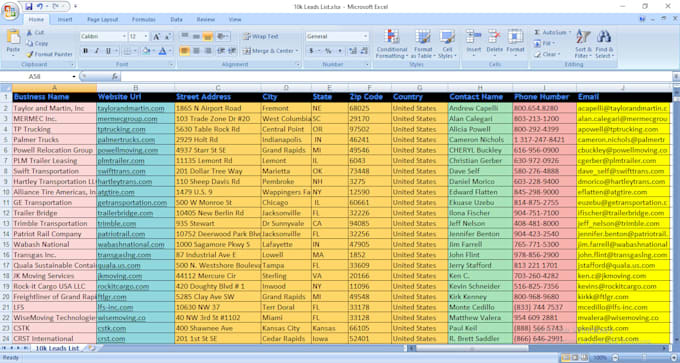Decrease font size with Shrink Font
This screenshot has width=680, height=363.
click(x=168, y=36)
